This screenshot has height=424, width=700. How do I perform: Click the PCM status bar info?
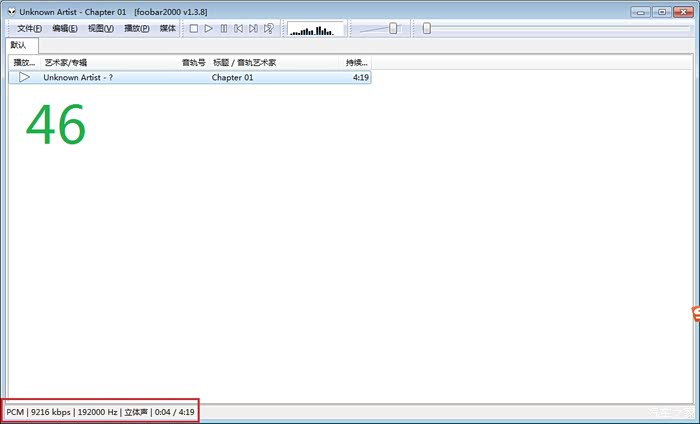pos(15,412)
